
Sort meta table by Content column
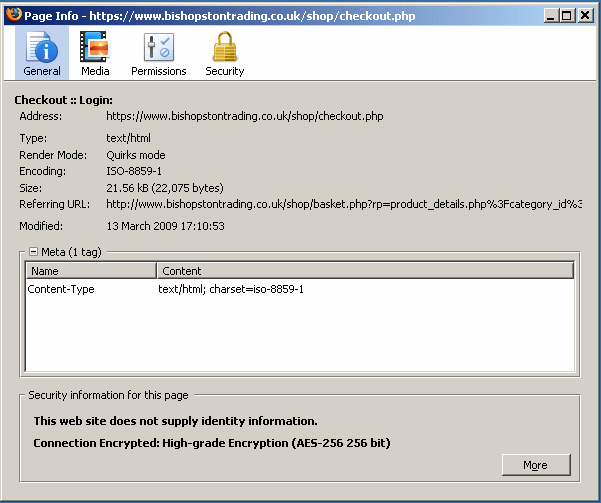pos(365,271)
